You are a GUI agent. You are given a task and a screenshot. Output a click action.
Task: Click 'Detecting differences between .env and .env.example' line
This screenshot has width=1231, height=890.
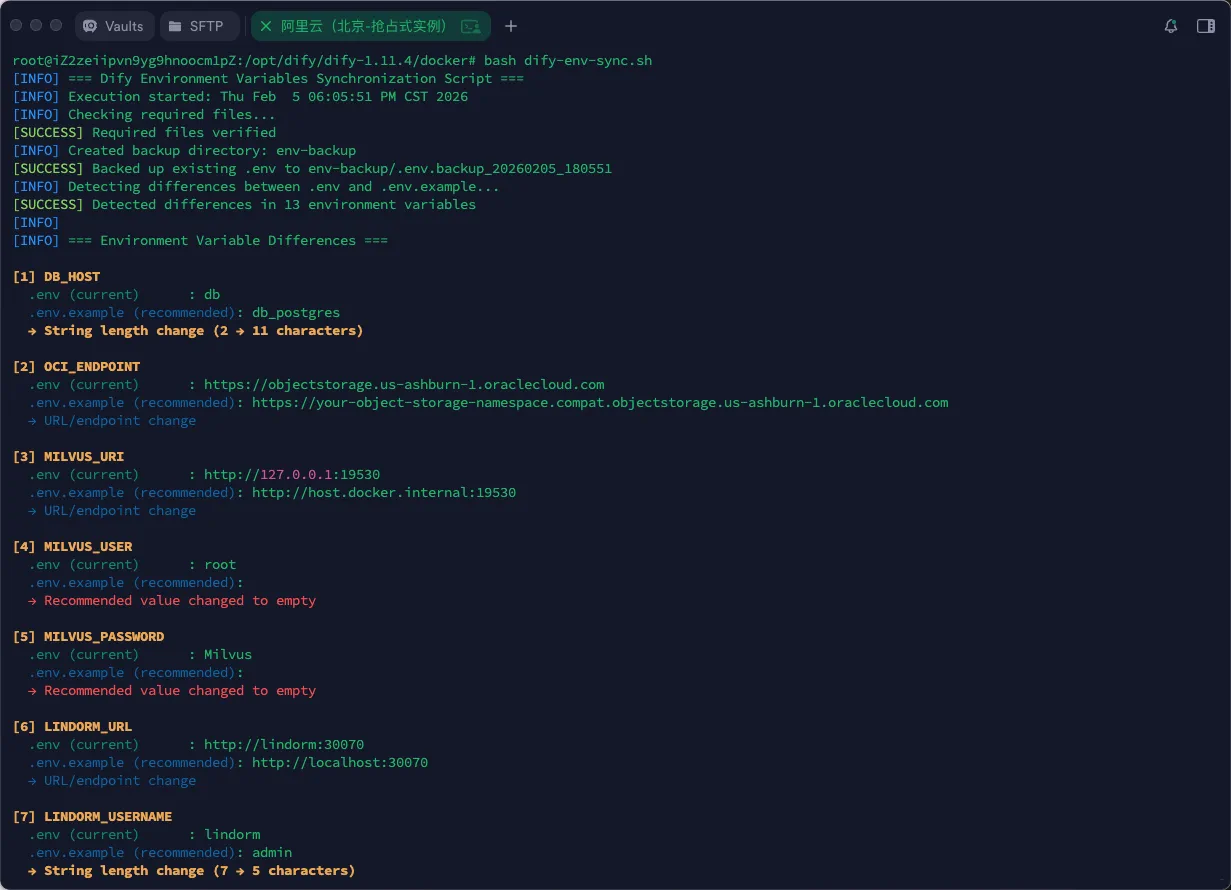256,186
